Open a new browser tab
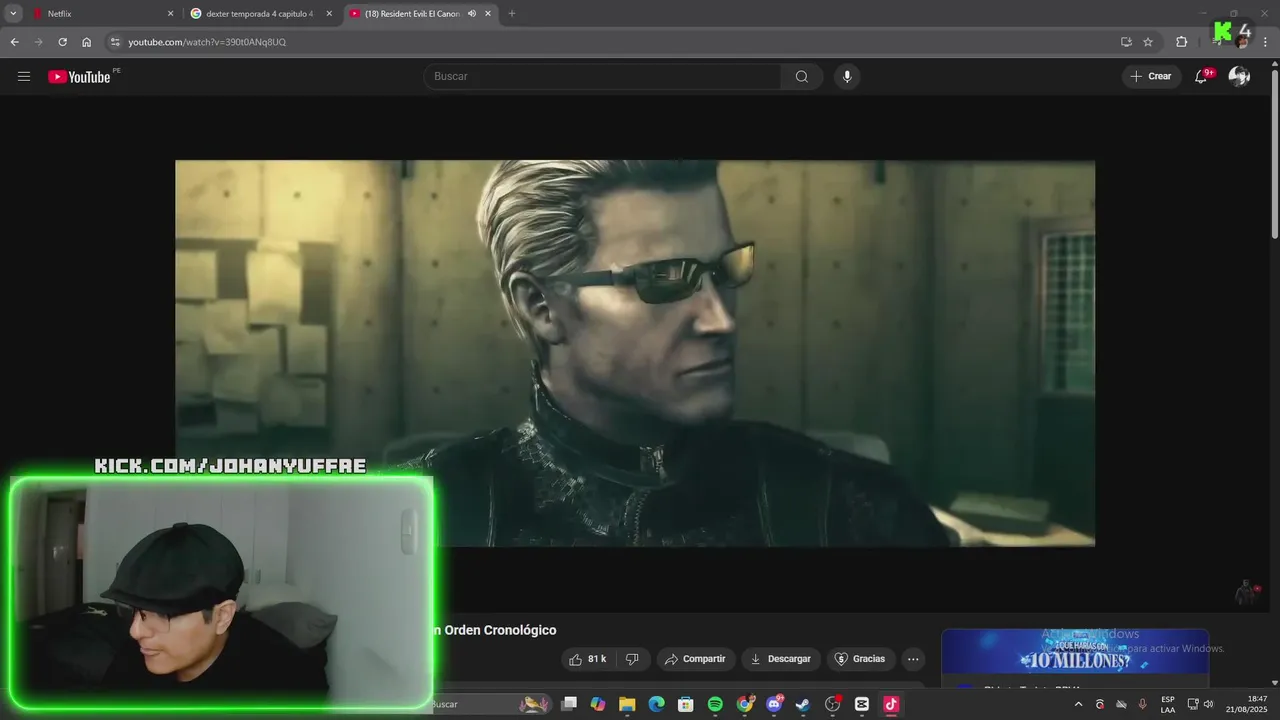Image resolution: width=1280 pixels, height=720 pixels. coord(512,14)
